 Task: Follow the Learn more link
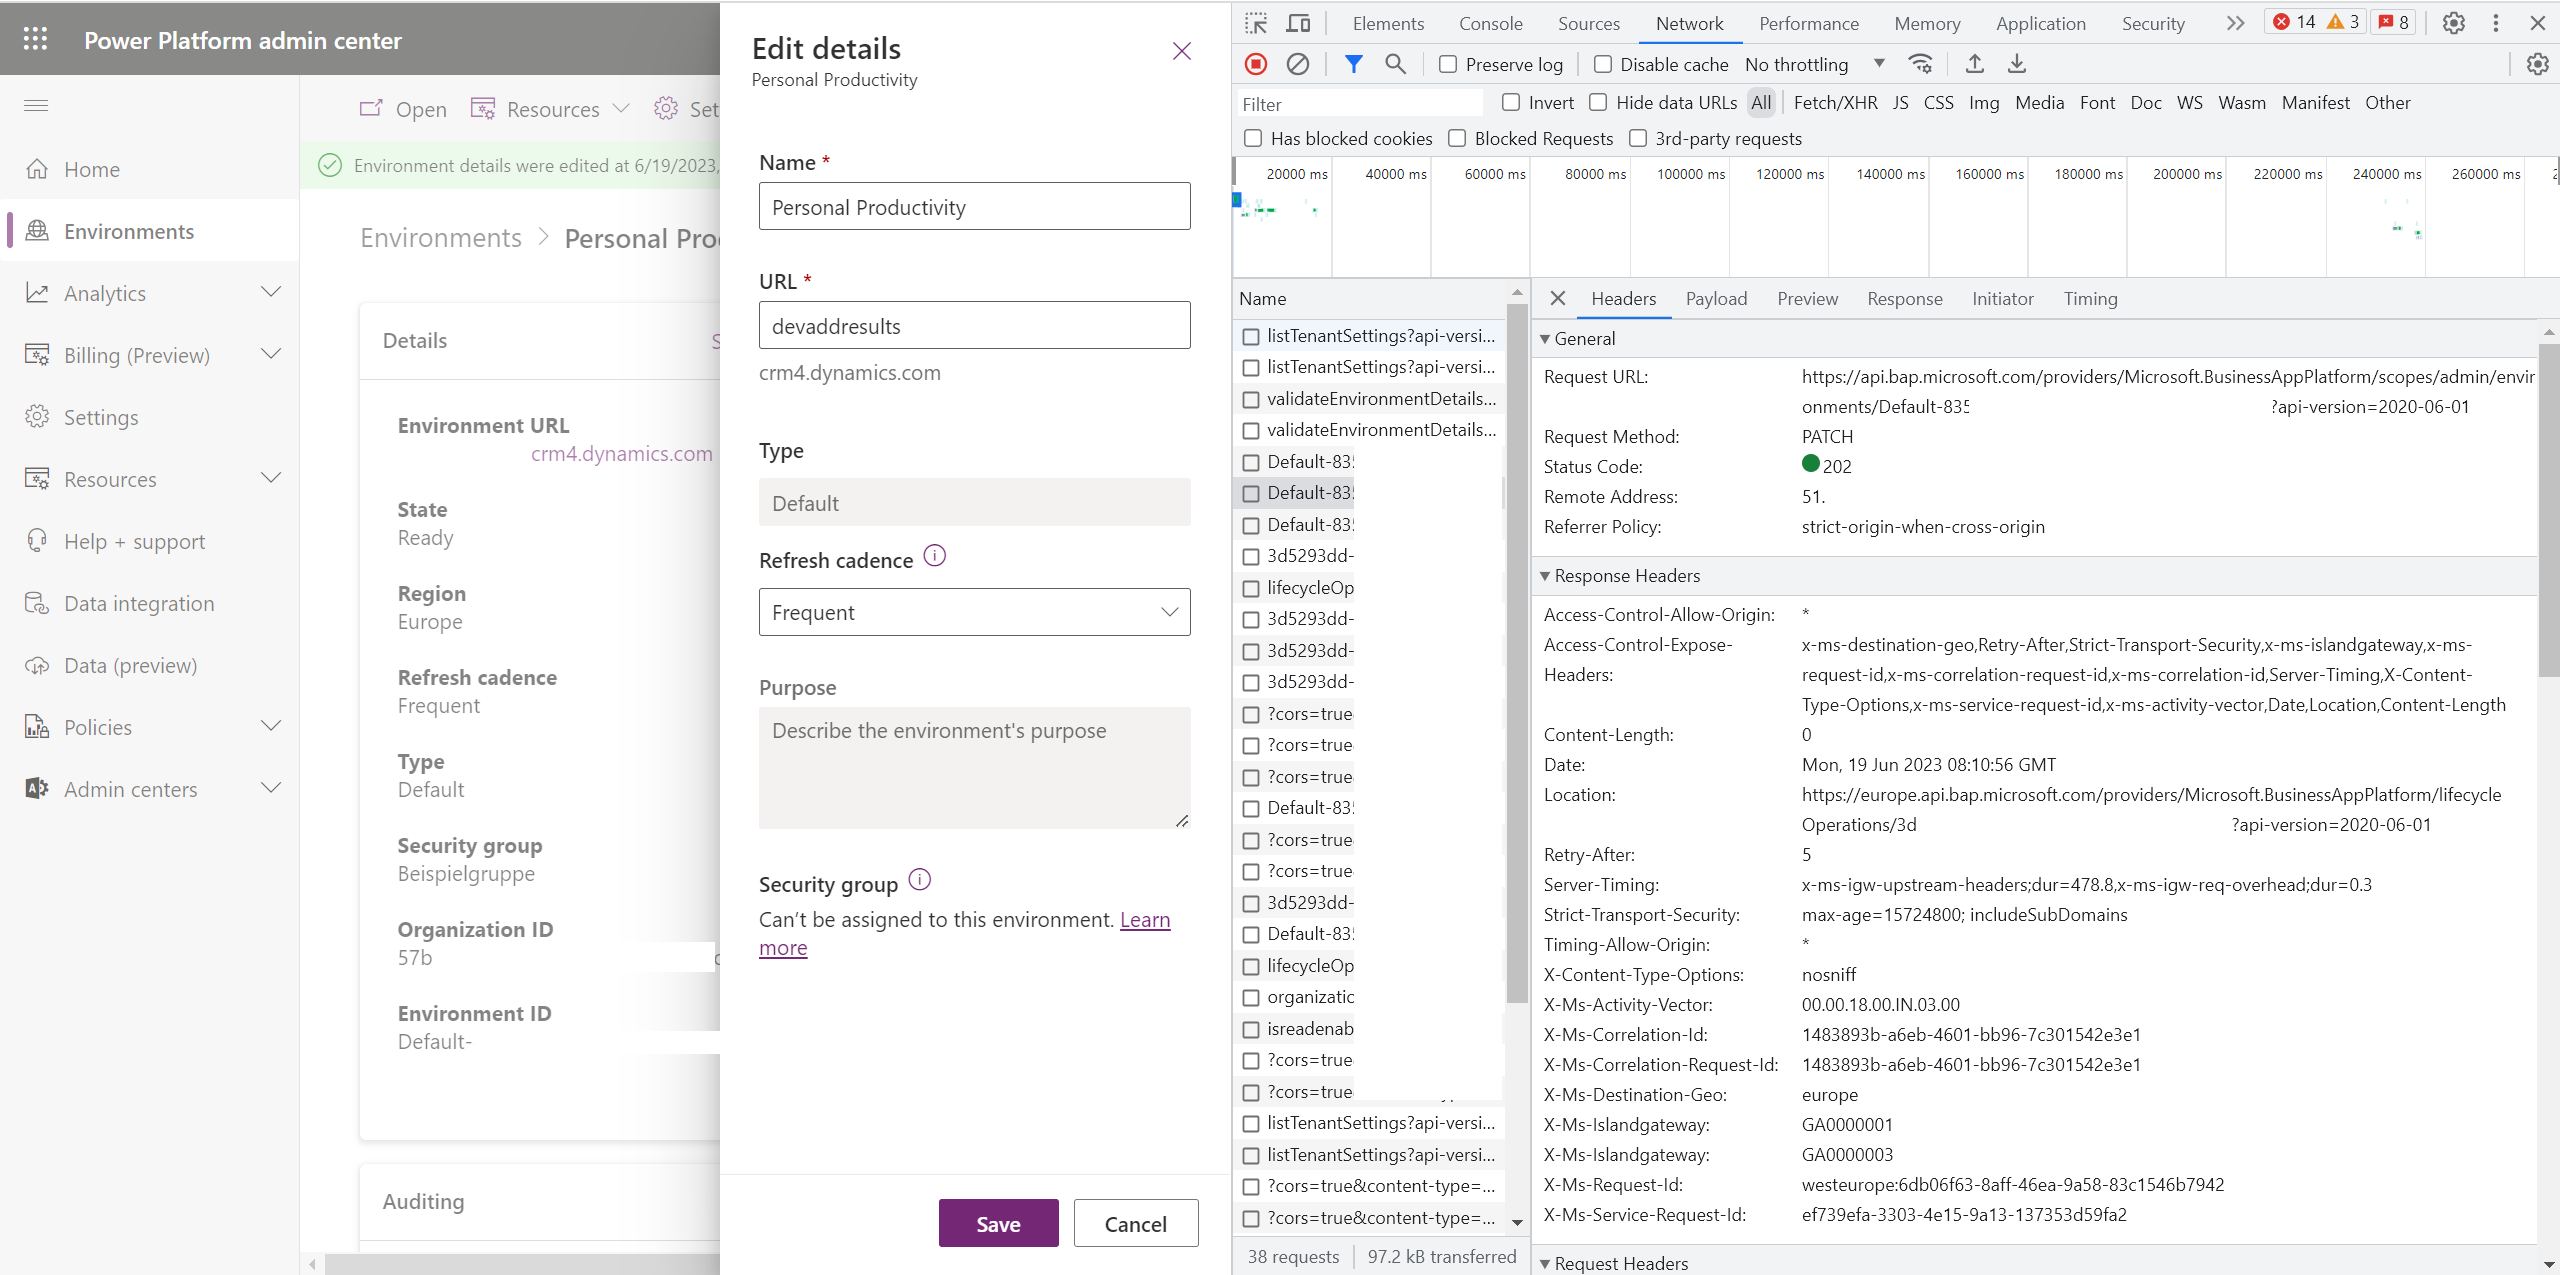click(x=1144, y=920)
